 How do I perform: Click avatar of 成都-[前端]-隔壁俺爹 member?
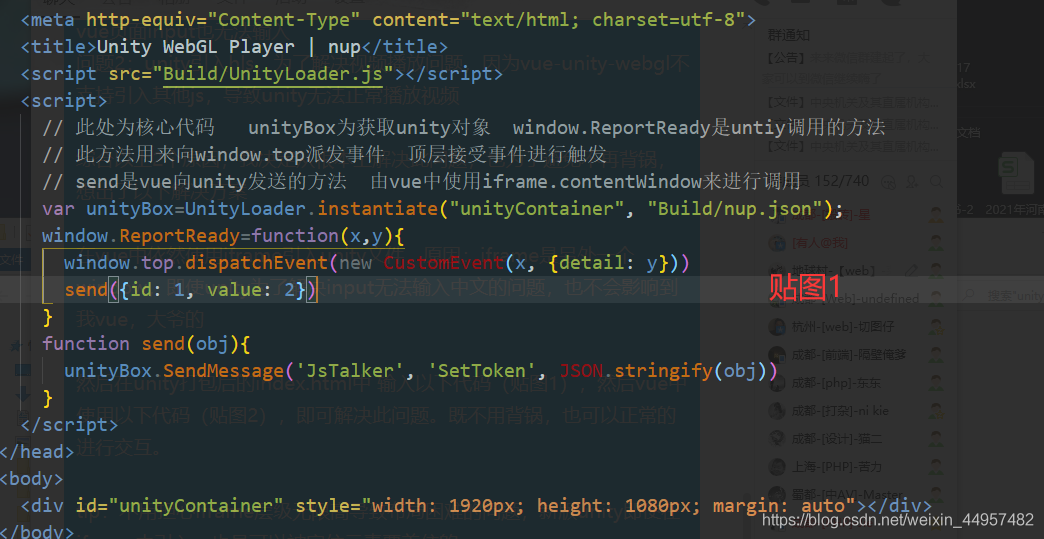pos(776,355)
